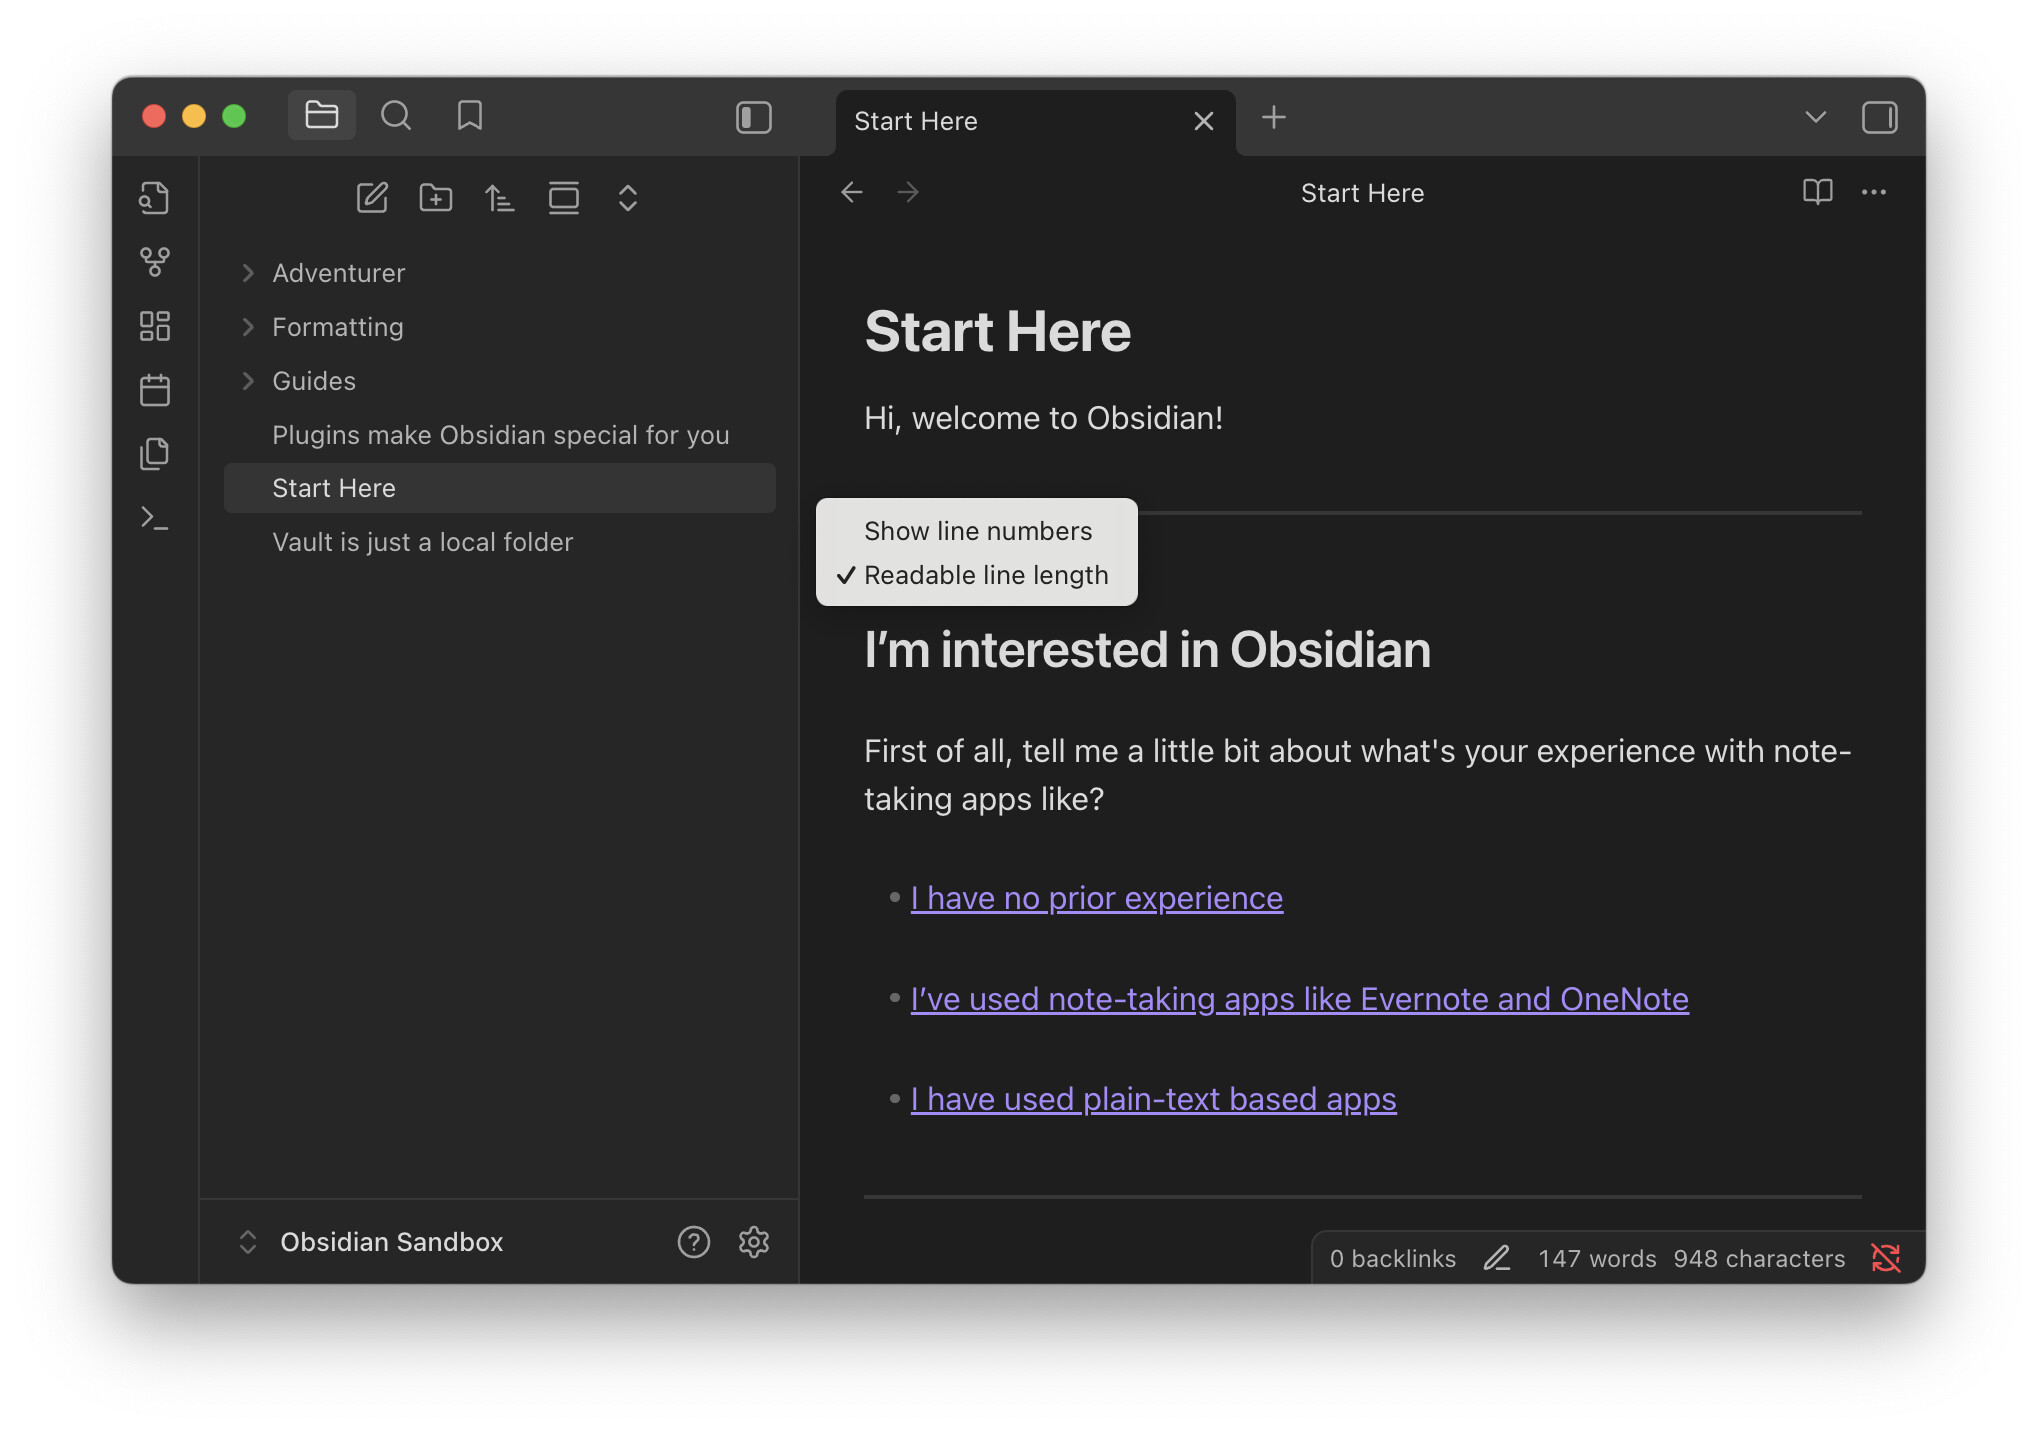2038x1432 pixels.
Task: Toggle the left sidebar
Action: [x=753, y=118]
